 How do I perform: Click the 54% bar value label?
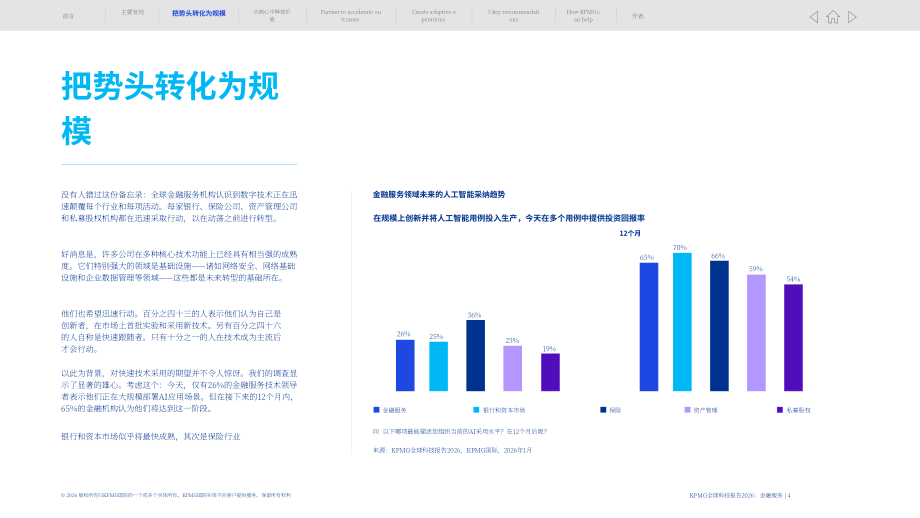coord(793,279)
